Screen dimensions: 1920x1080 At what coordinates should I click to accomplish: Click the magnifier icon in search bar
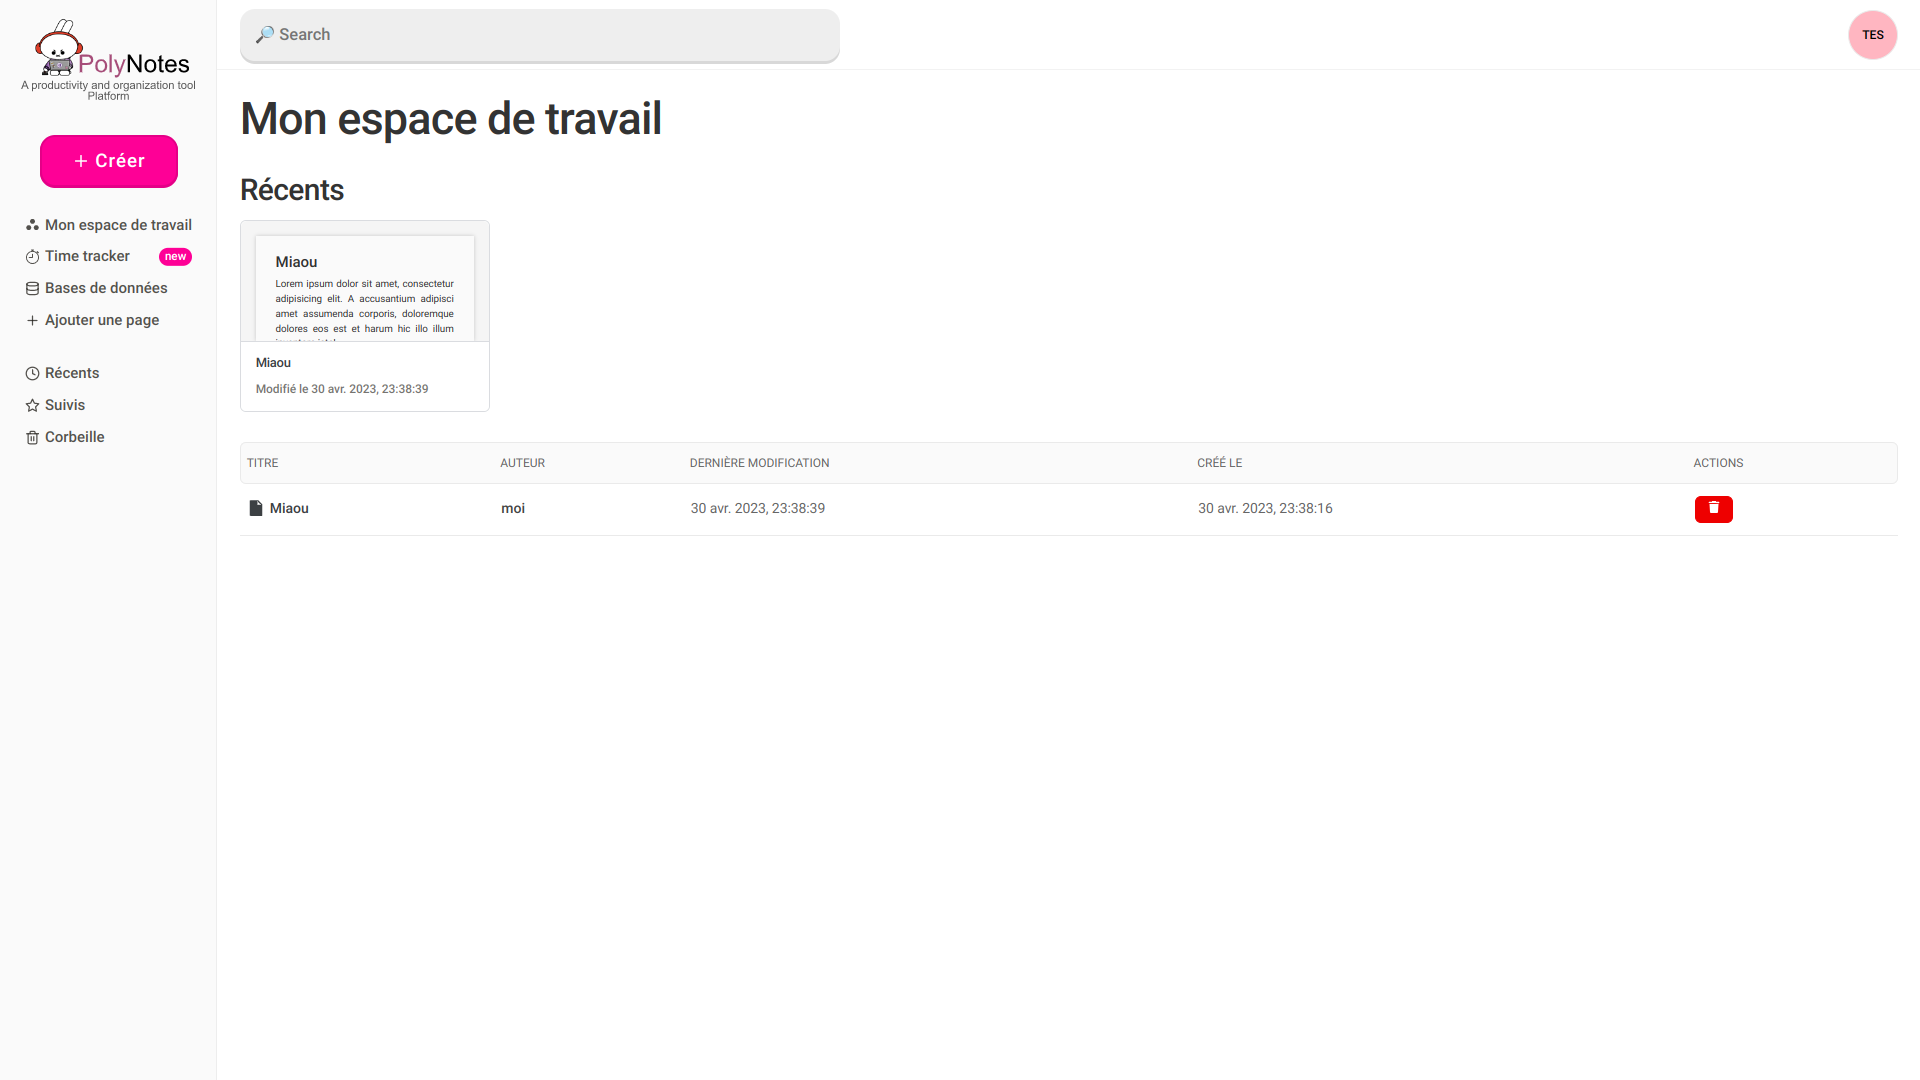pyautogui.click(x=264, y=35)
